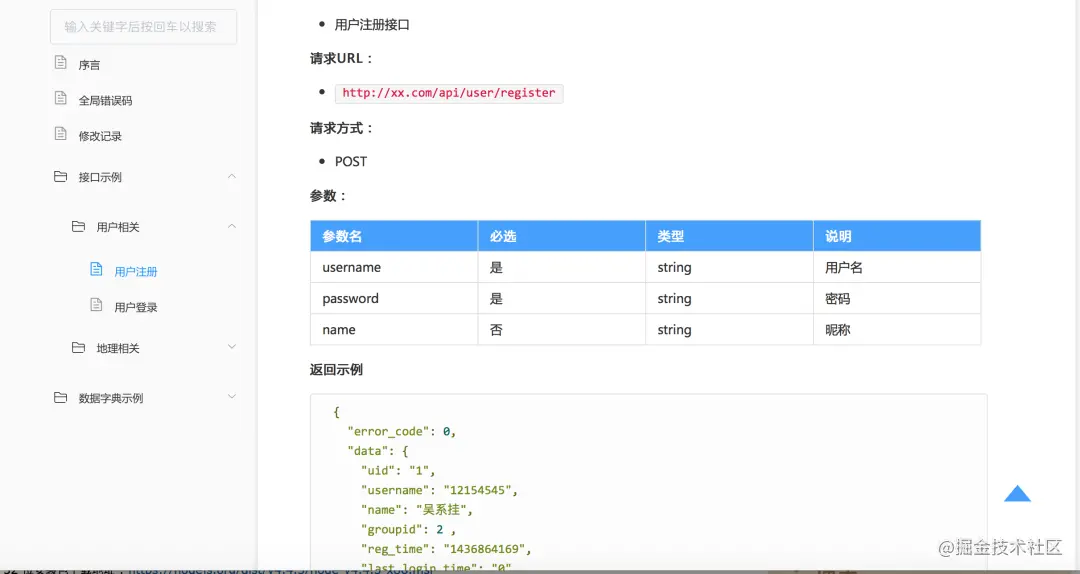Image resolution: width=1080 pixels, height=574 pixels.
Task: Click the document icon next to 序言
Action: click(61, 63)
